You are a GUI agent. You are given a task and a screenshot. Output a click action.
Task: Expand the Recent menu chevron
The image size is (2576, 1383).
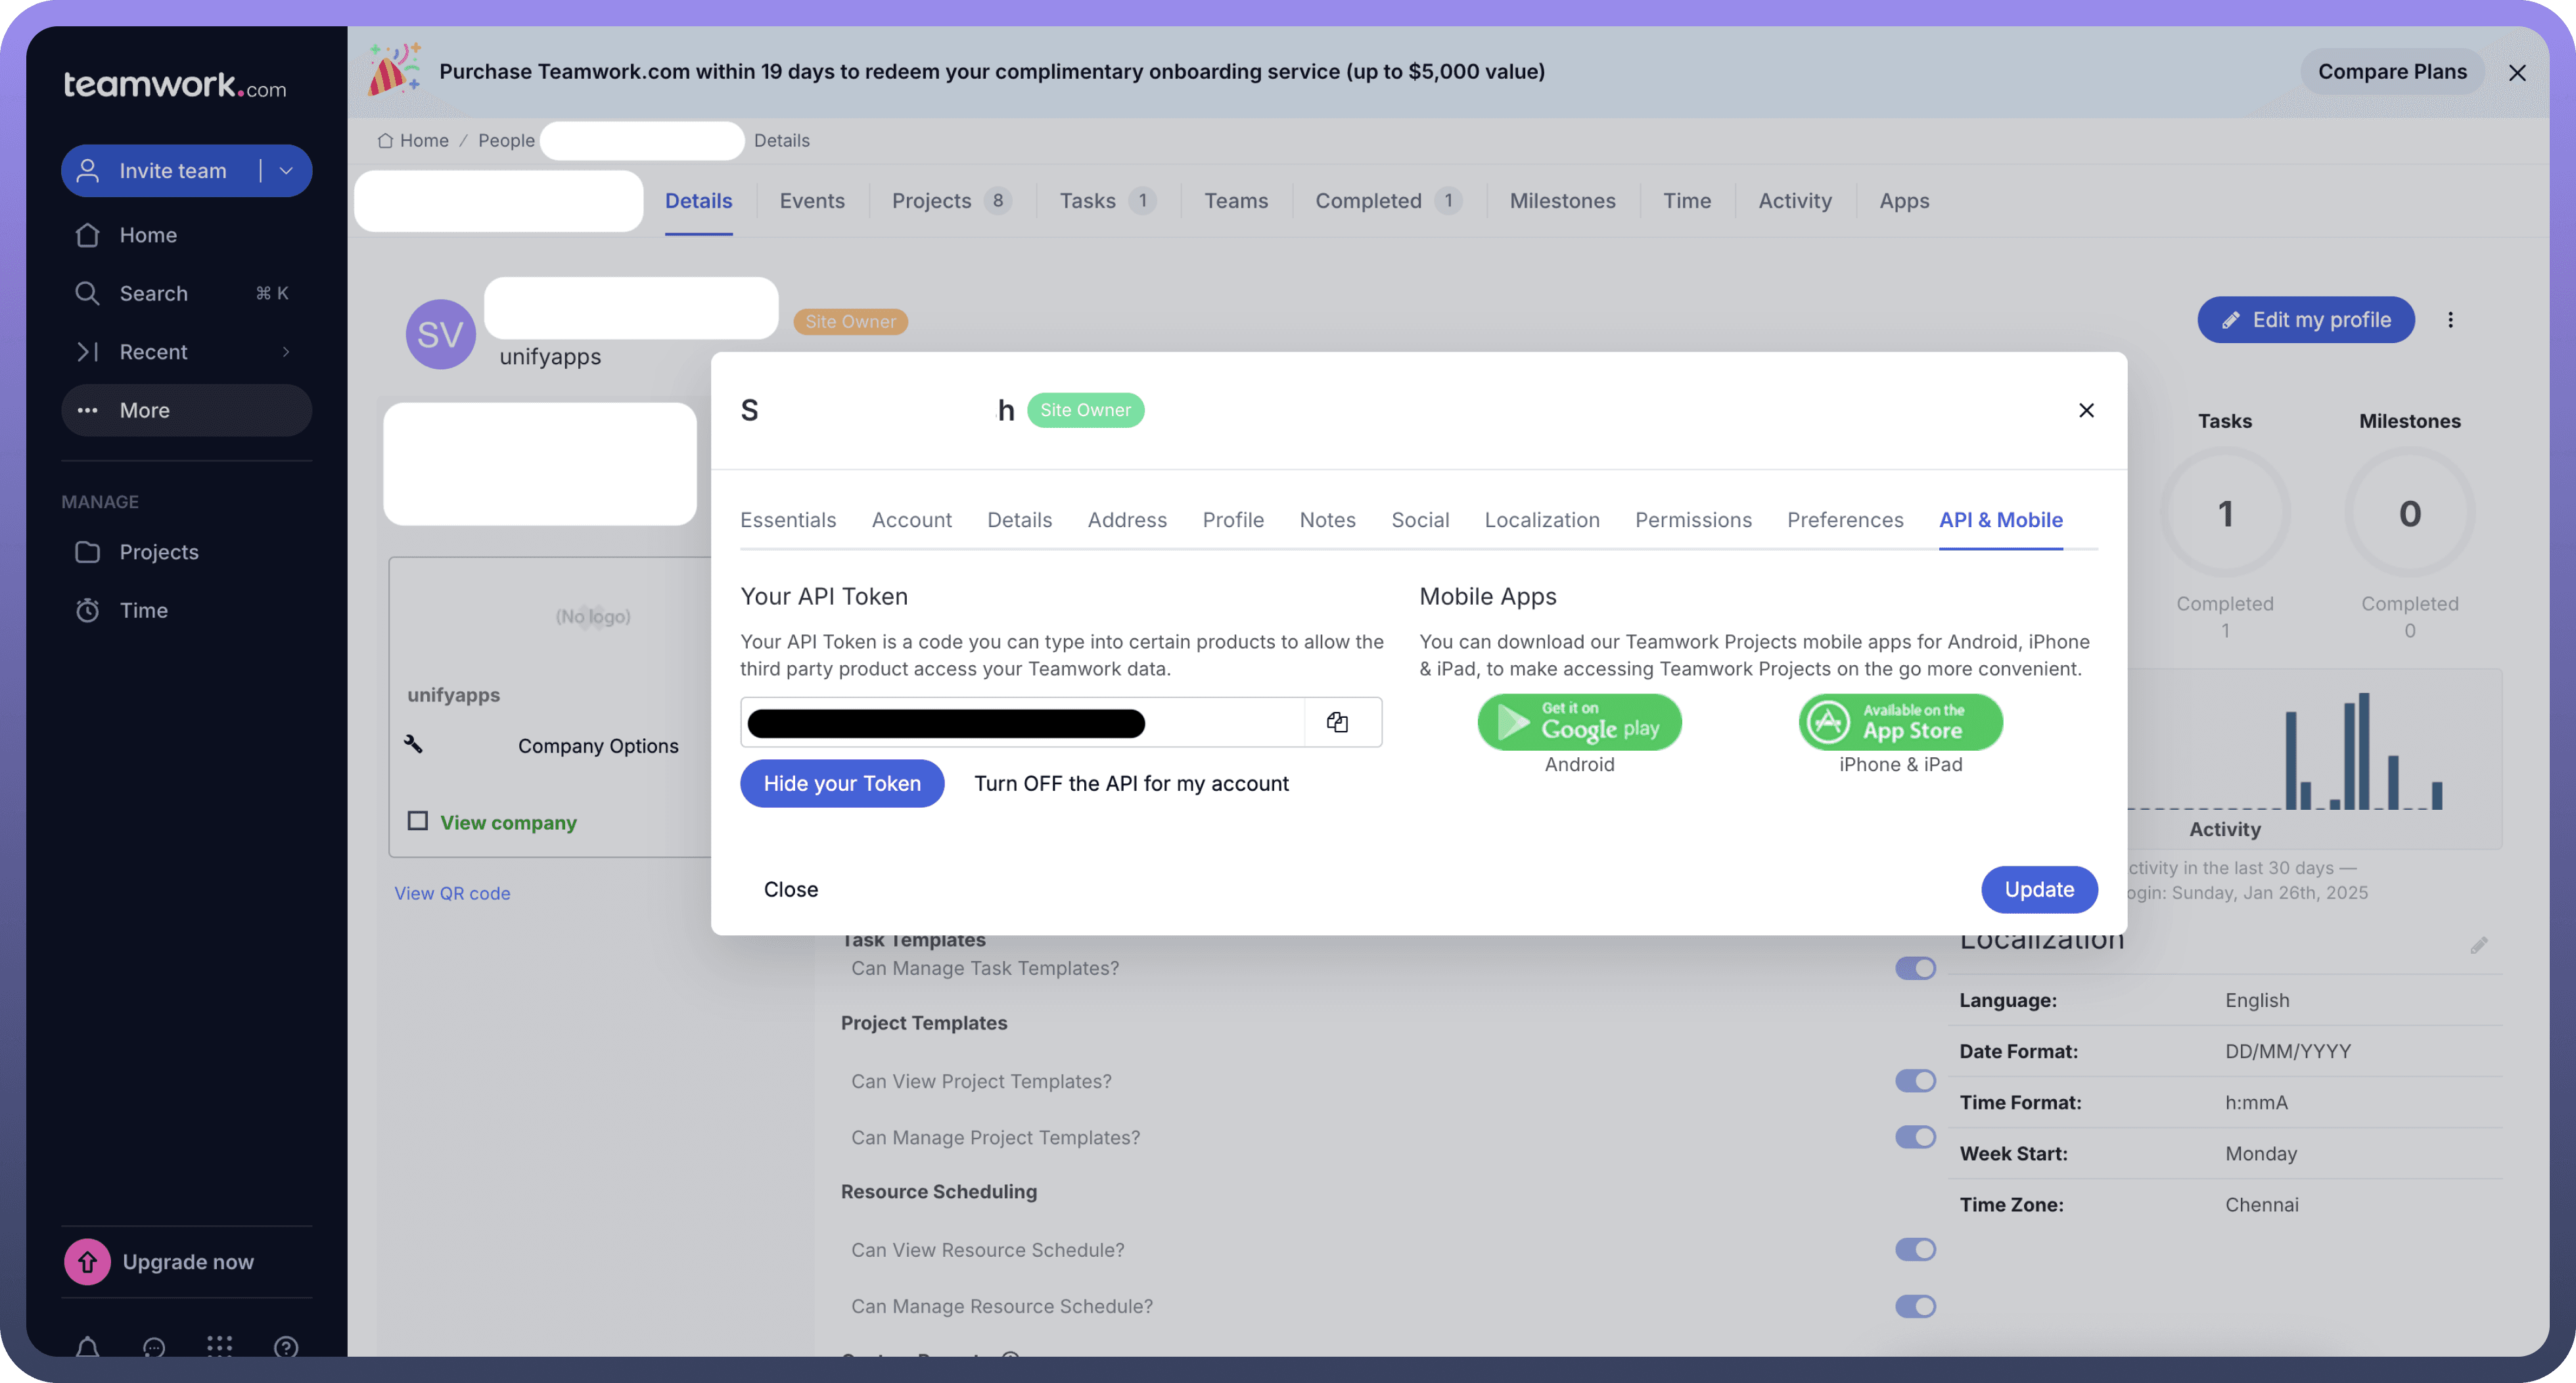(286, 352)
